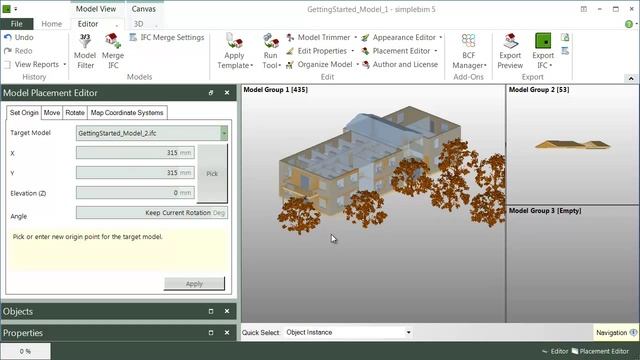Click the lower small export icon beside Export IFC
Viewport: 640px width, 360px height.
point(565,51)
